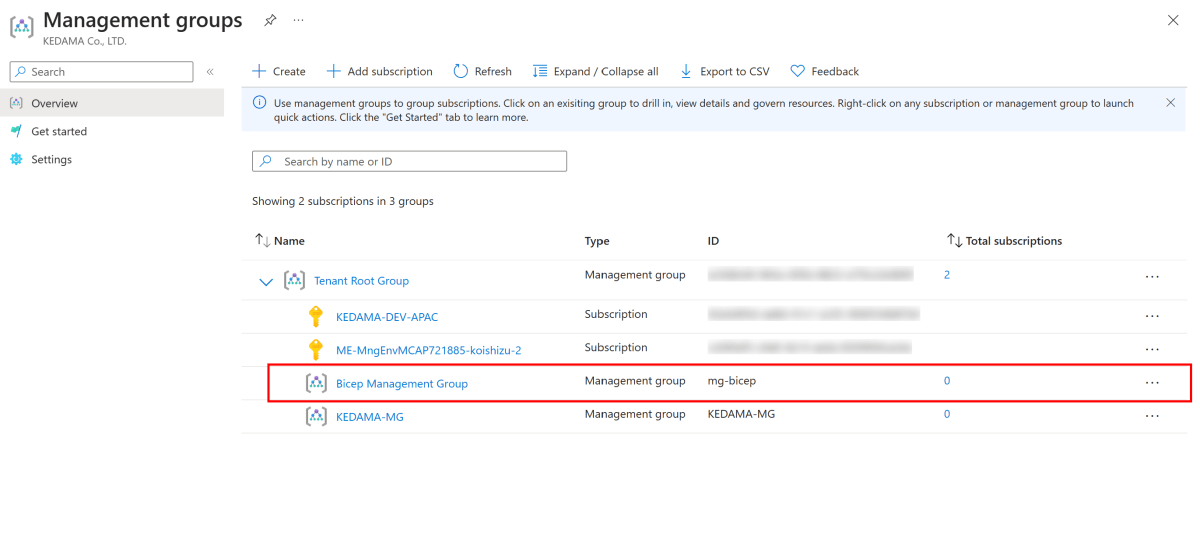
Task: Create a new management group
Action: click(x=279, y=71)
